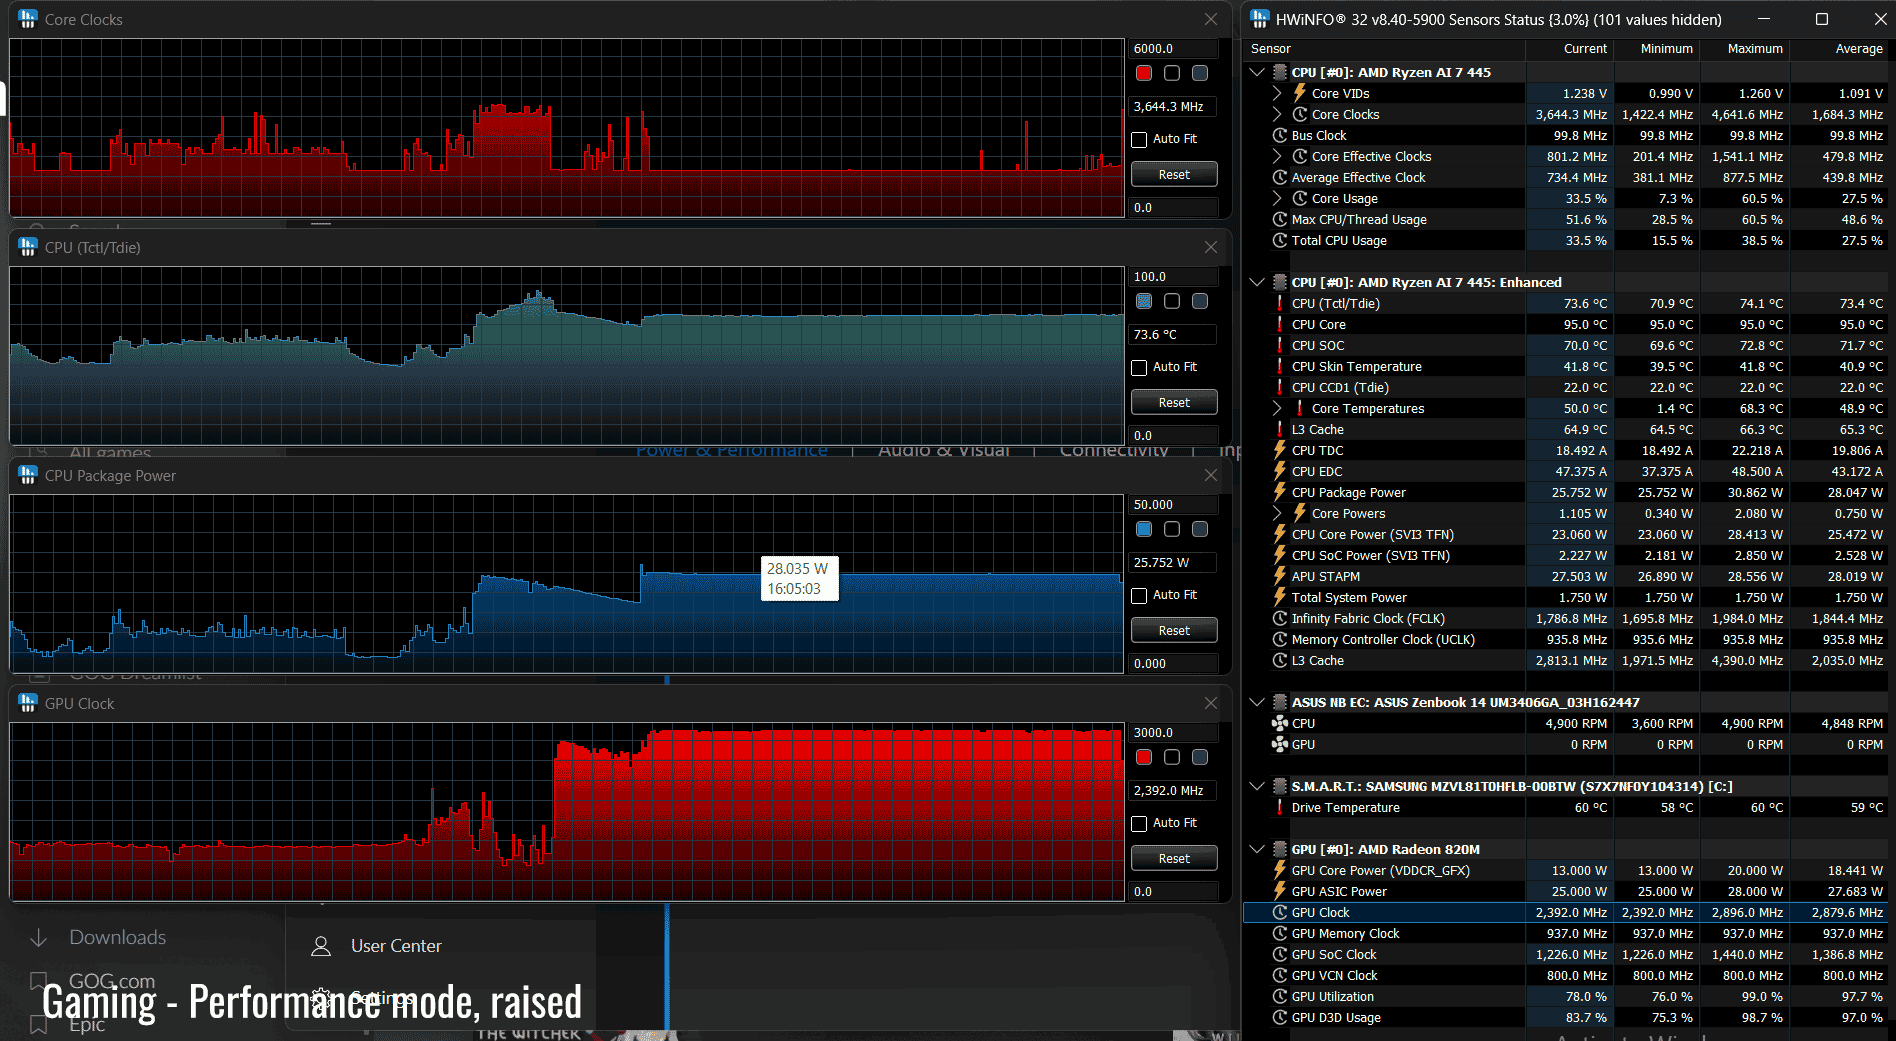The image size is (1896, 1041).
Task: Click the Average column header
Action: click(1839, 48)
